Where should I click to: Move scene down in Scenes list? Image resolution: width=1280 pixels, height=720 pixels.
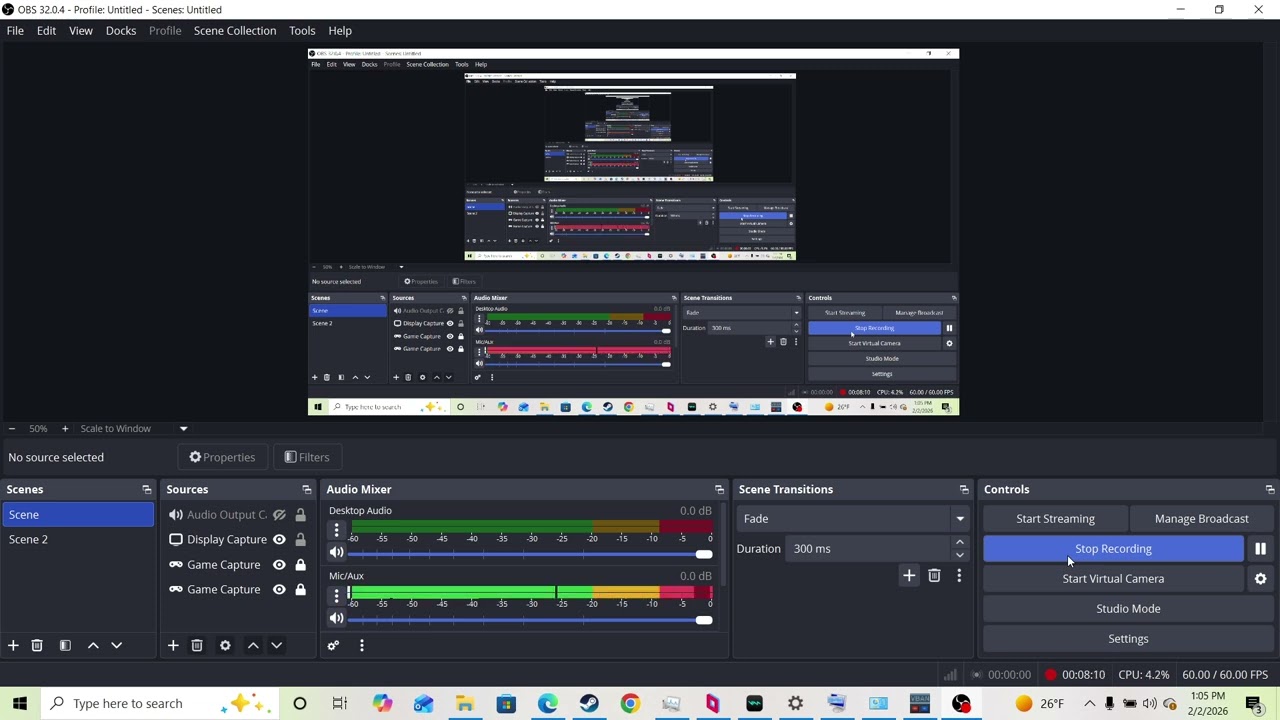click(x=116, y=646)
